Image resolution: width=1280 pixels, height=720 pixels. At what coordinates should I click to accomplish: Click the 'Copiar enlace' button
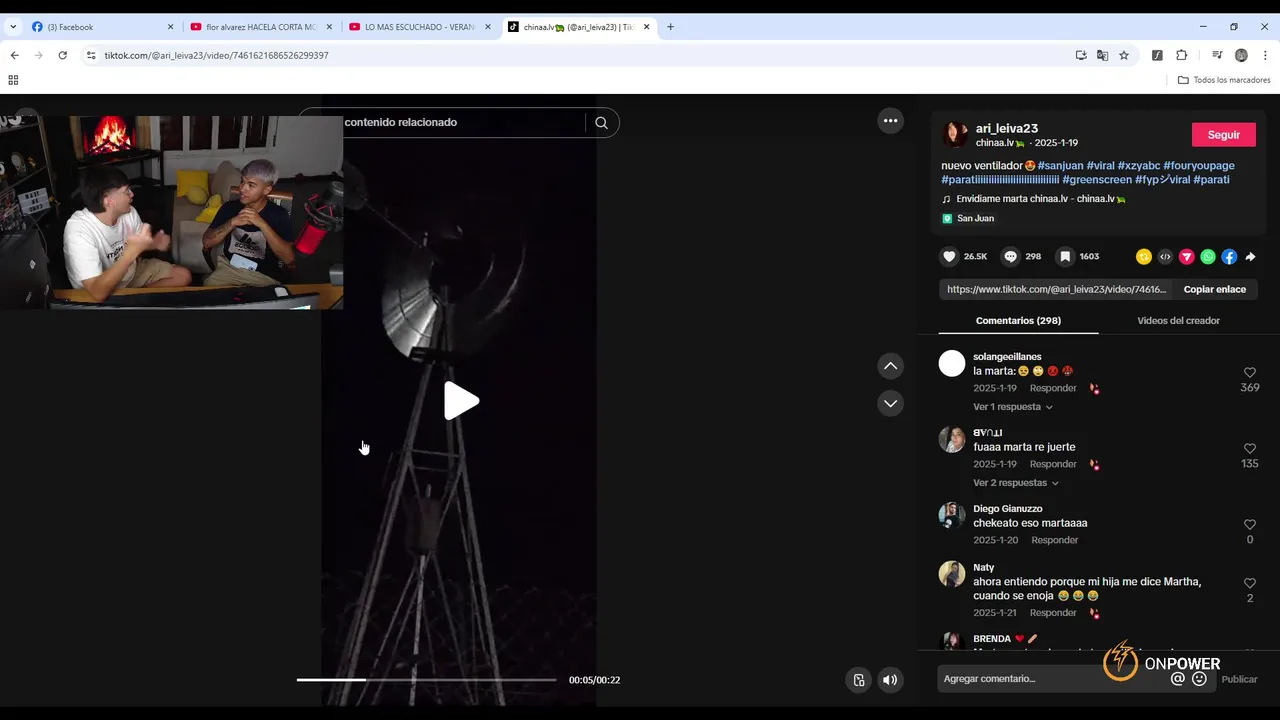pos(1214,289)
